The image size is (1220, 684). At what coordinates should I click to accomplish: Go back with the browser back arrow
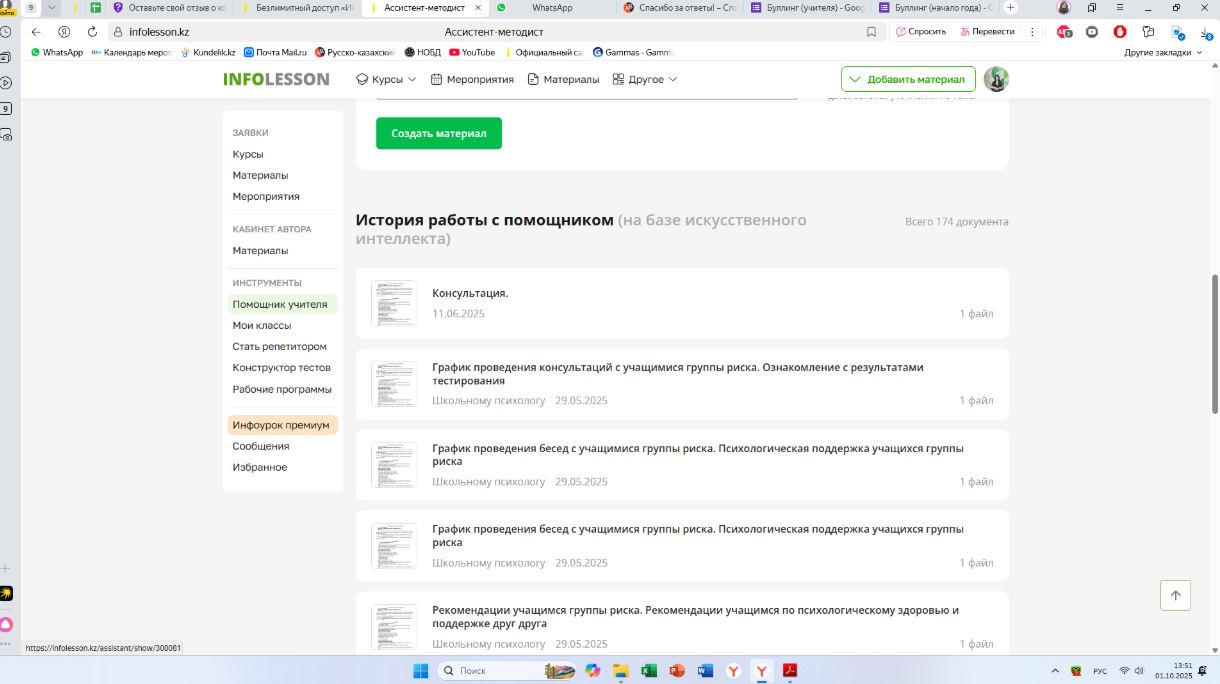click(x=36, y=32)
